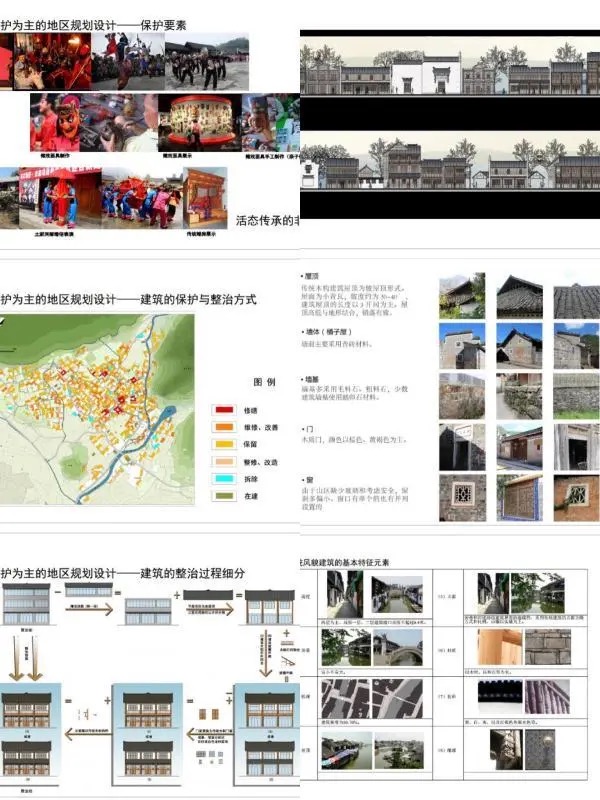Select the orange 维修、改善 legend swatch
The image size is (600, 800).
(224, 426)
